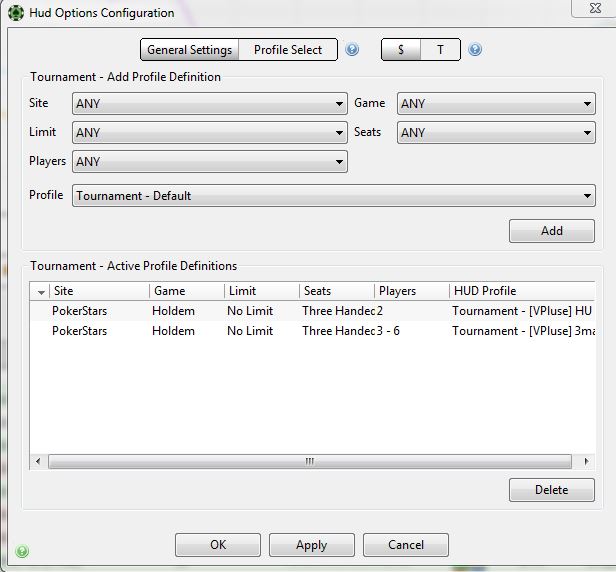
Task: Open the Limit dropdown
Action: 210,133
